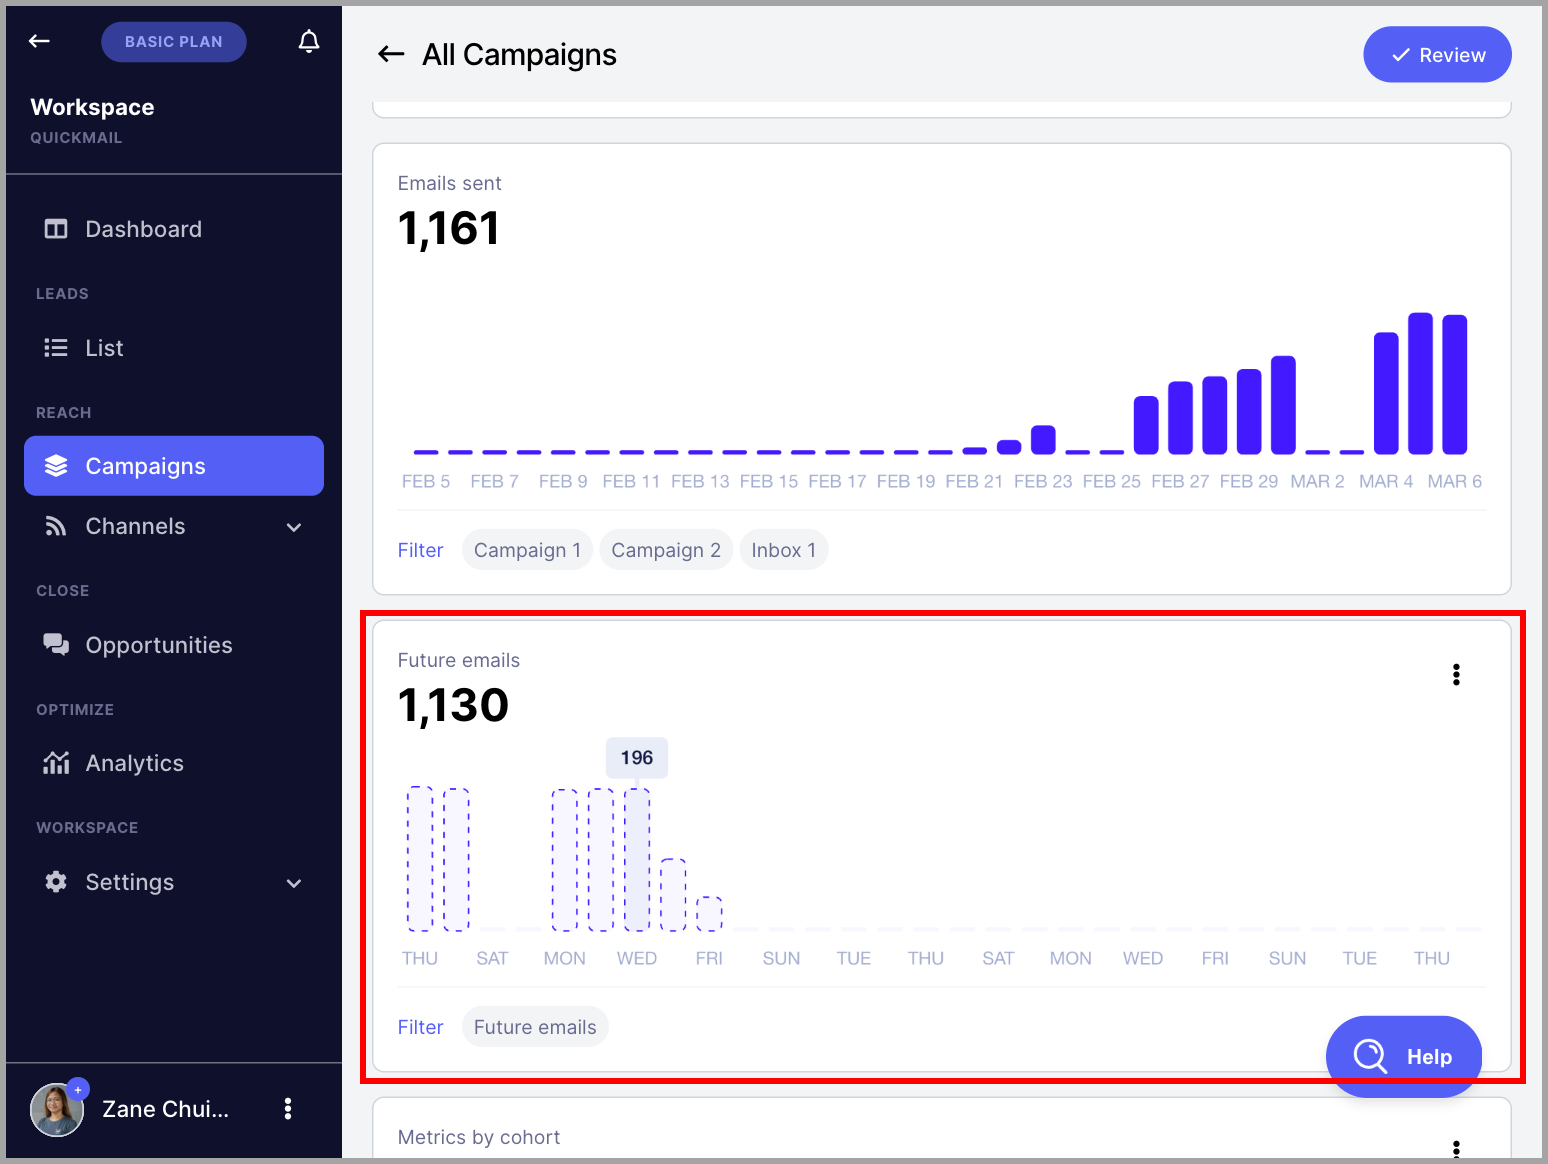1548x1164 pixels.
Task: Click the Metrics by cohort heading
Action: click(x=479, y=1137)
